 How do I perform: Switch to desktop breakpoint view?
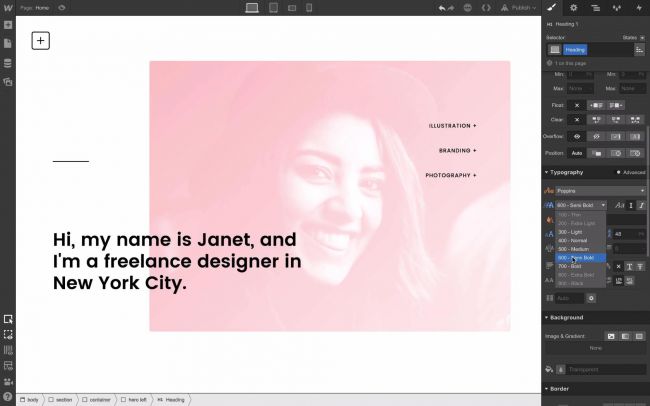tap(252, 8)
